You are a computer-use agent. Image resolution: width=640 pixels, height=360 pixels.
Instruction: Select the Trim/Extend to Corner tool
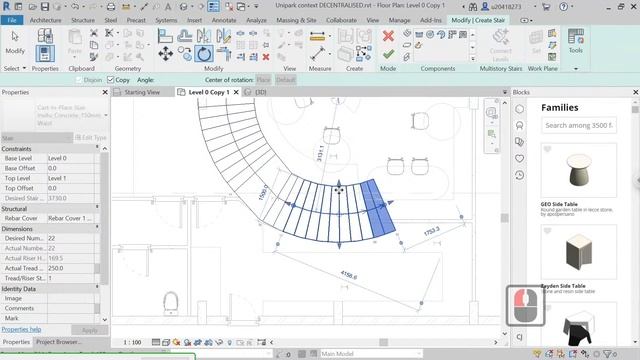224,53
